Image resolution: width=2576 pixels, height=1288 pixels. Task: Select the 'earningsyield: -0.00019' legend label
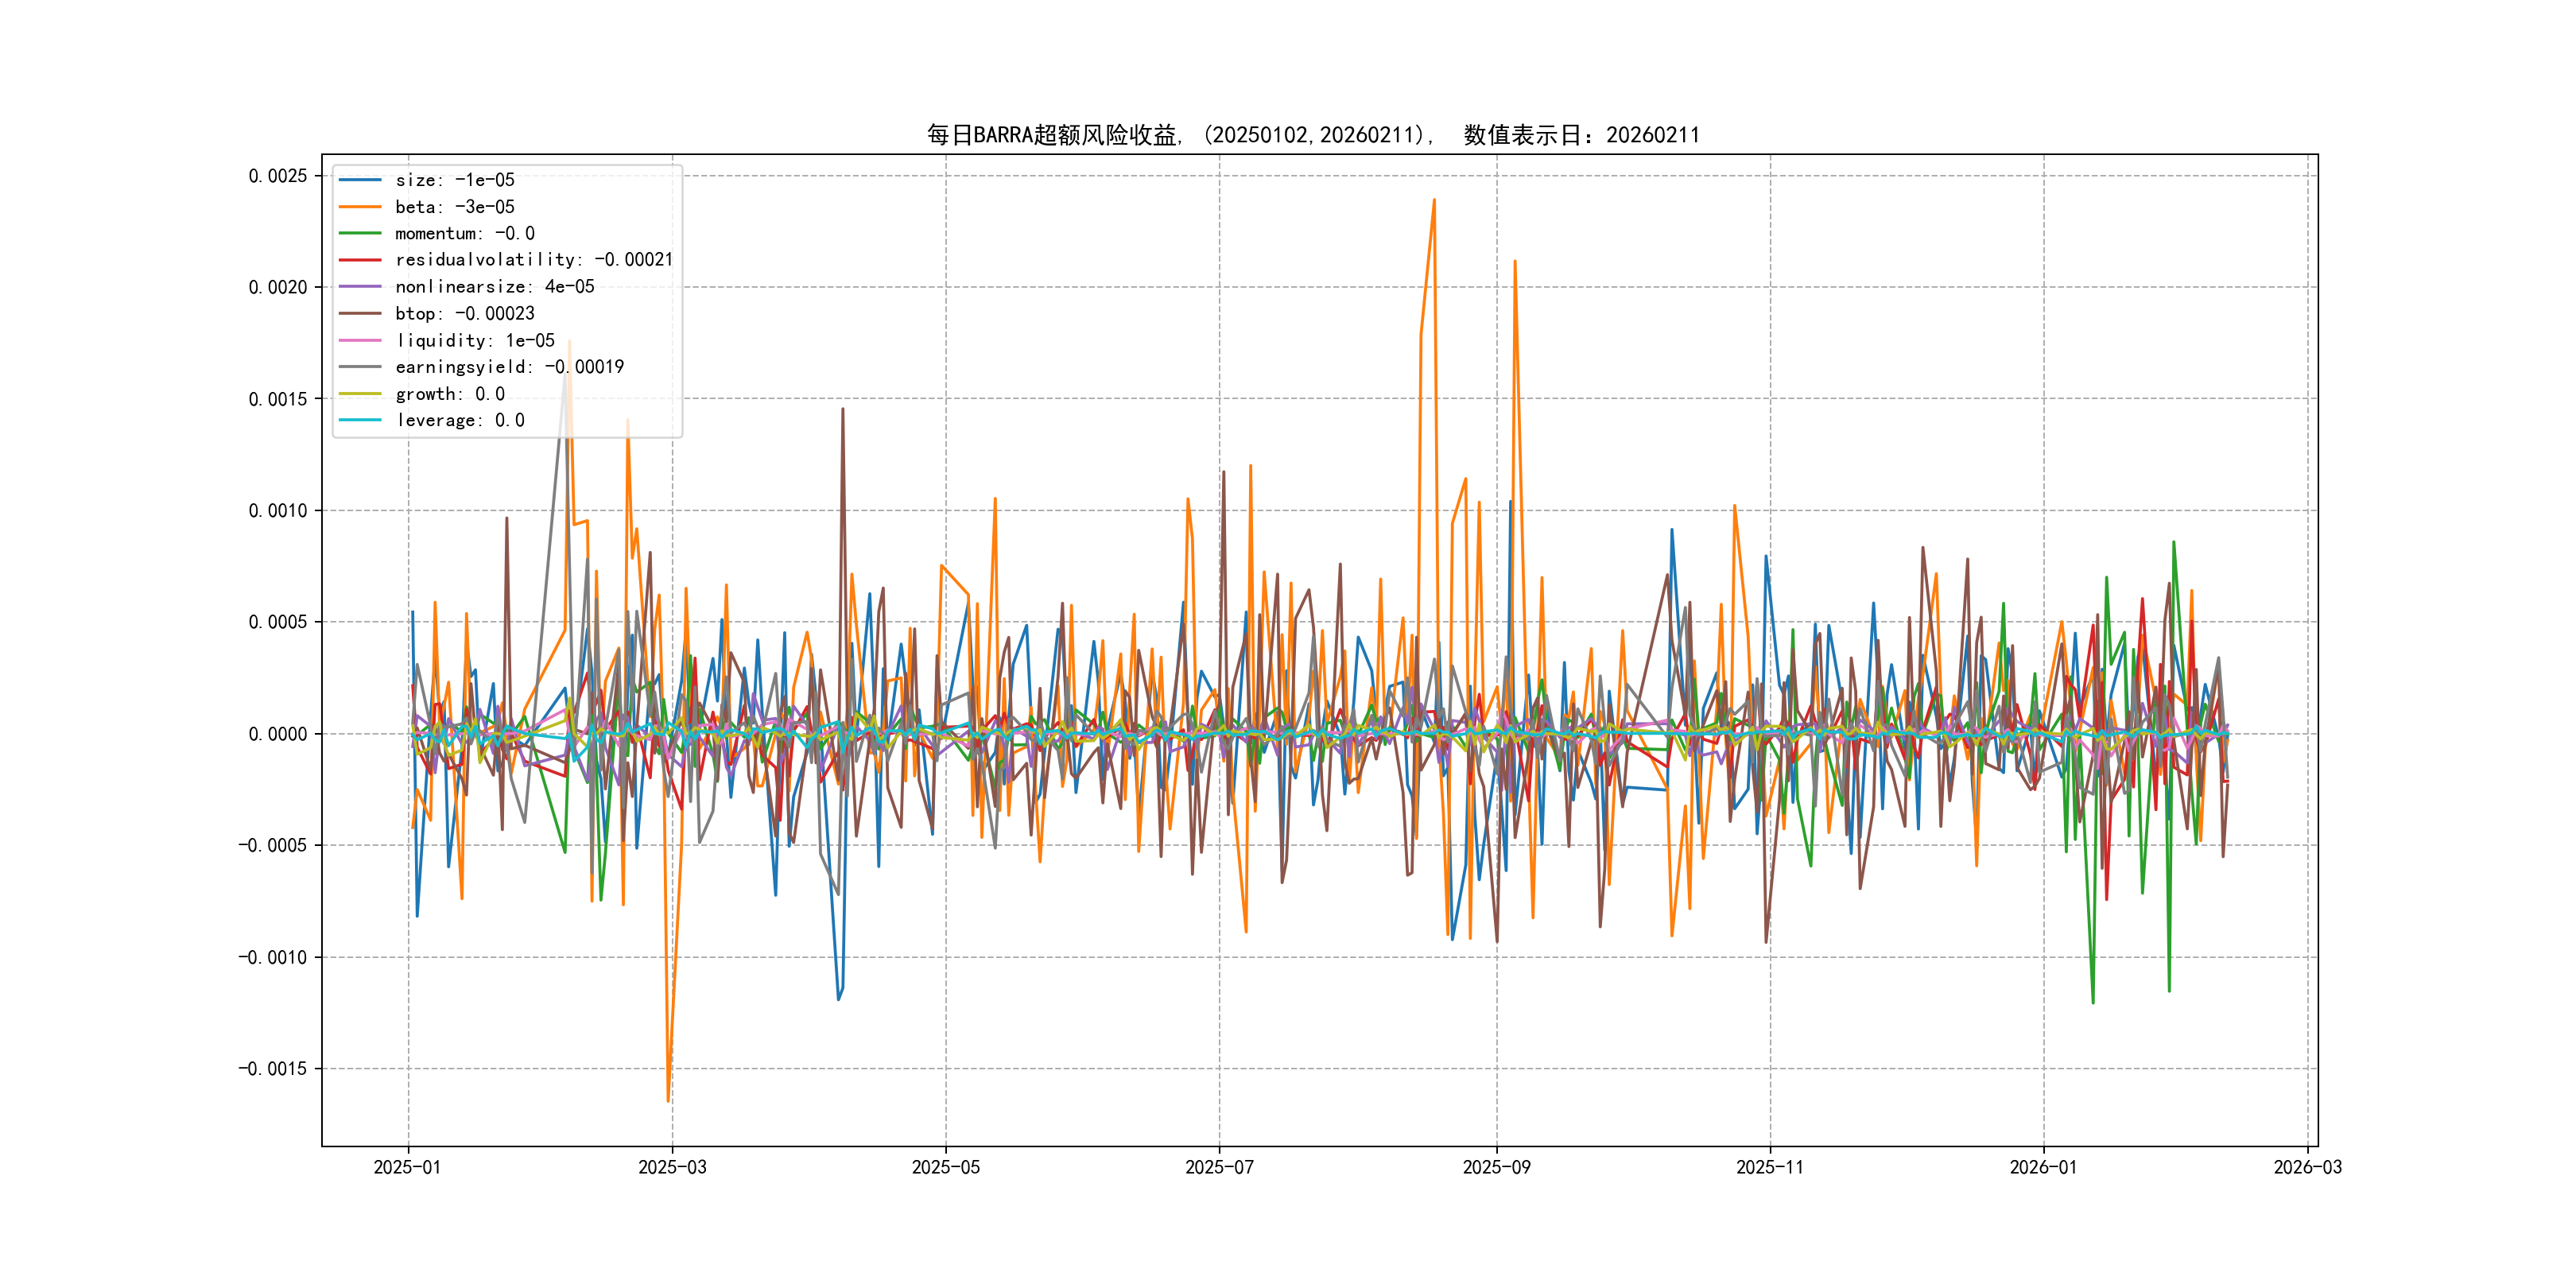point(509,367)
